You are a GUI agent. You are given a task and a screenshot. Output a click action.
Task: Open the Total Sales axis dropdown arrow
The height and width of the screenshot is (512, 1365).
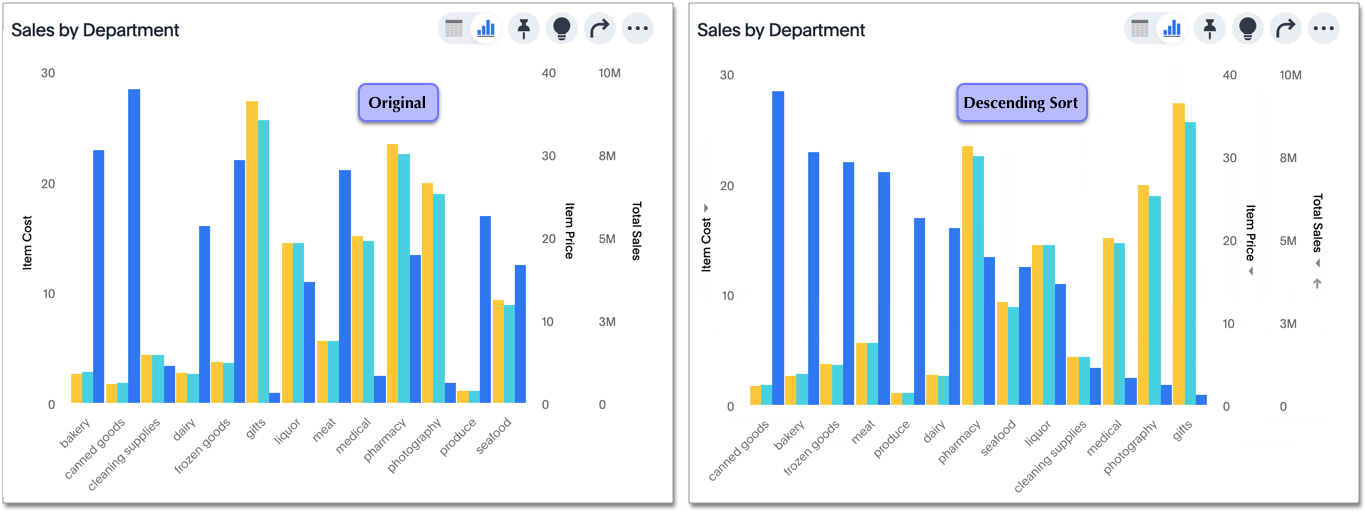tap(1317, 263)
